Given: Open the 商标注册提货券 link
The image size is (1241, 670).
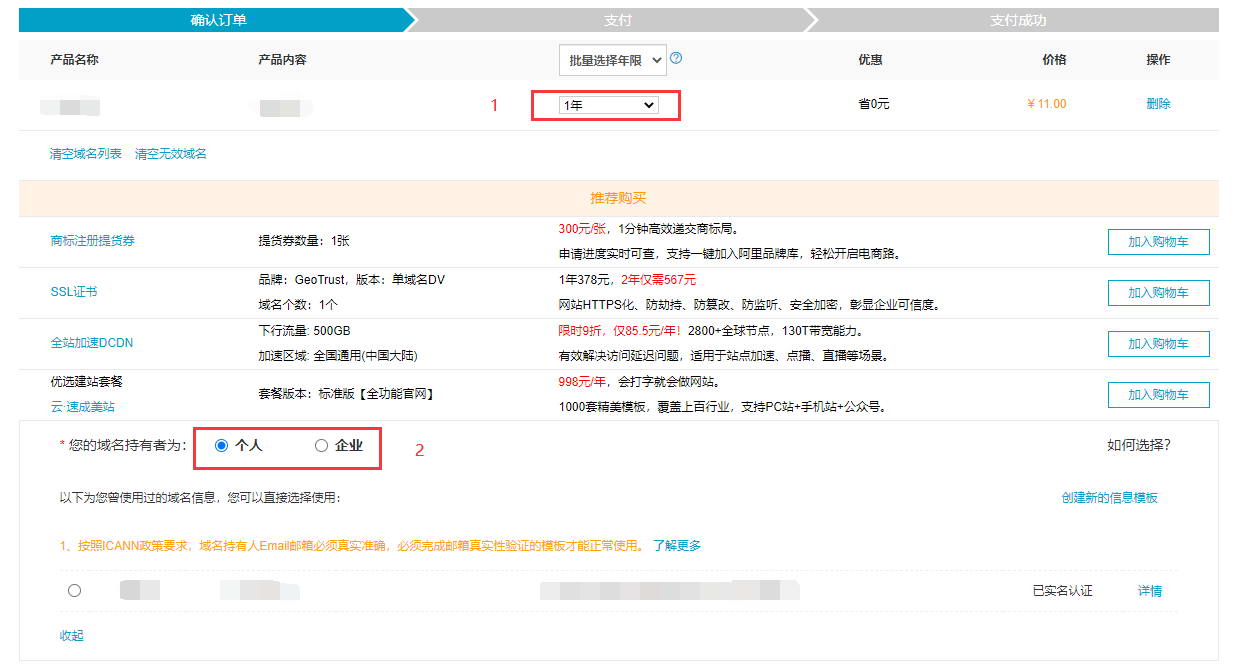Looking at the screenshot, I should [x=92, y=241].
